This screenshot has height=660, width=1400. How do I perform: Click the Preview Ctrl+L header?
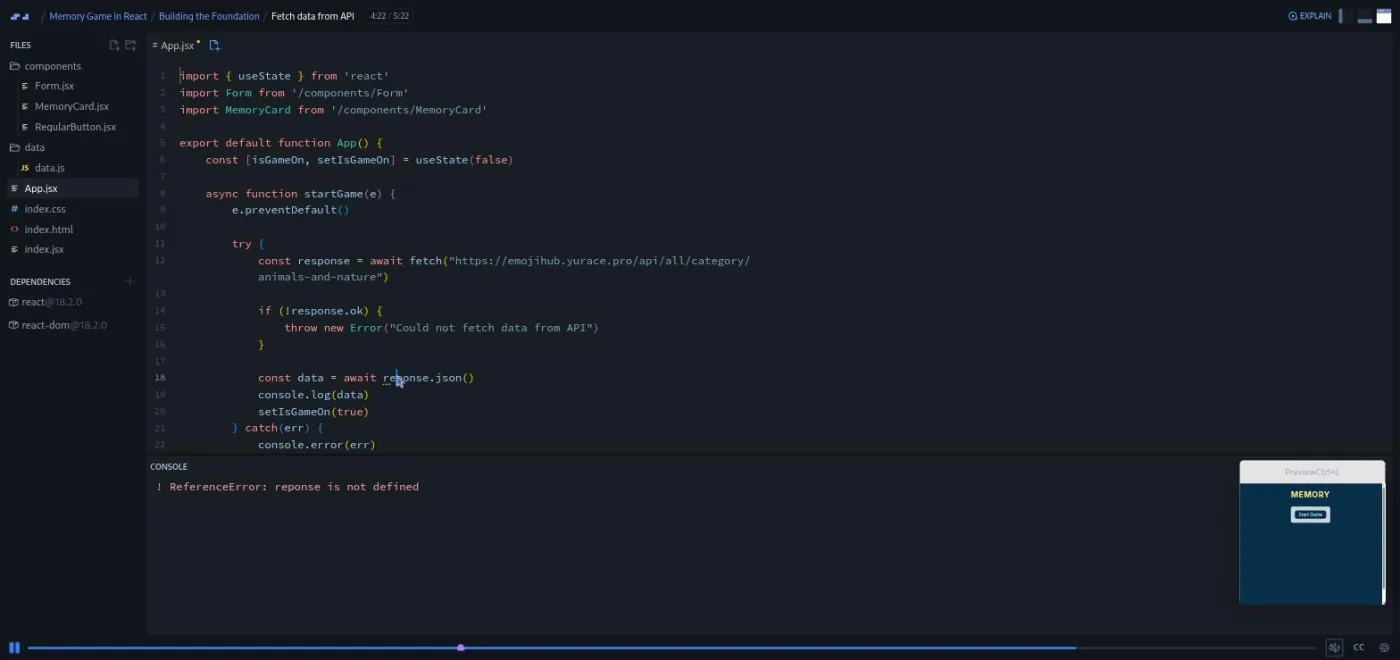point(1312,472)
